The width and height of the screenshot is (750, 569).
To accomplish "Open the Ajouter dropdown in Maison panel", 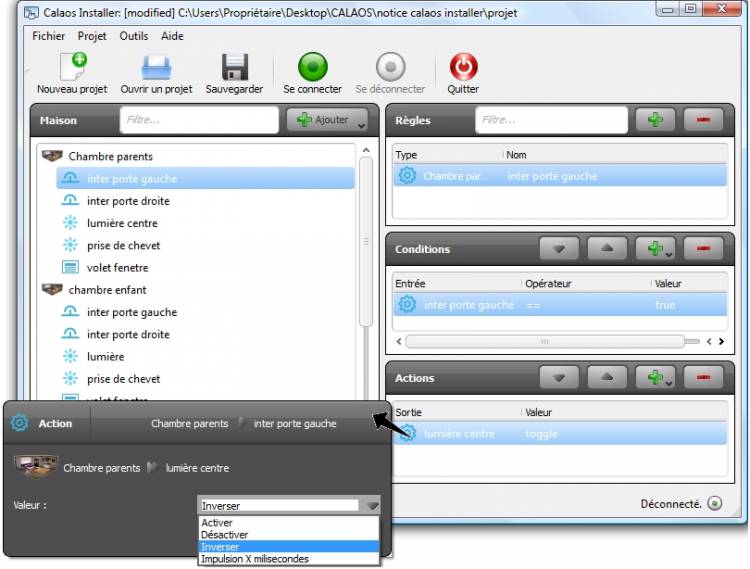I will (x=327, y=120).
